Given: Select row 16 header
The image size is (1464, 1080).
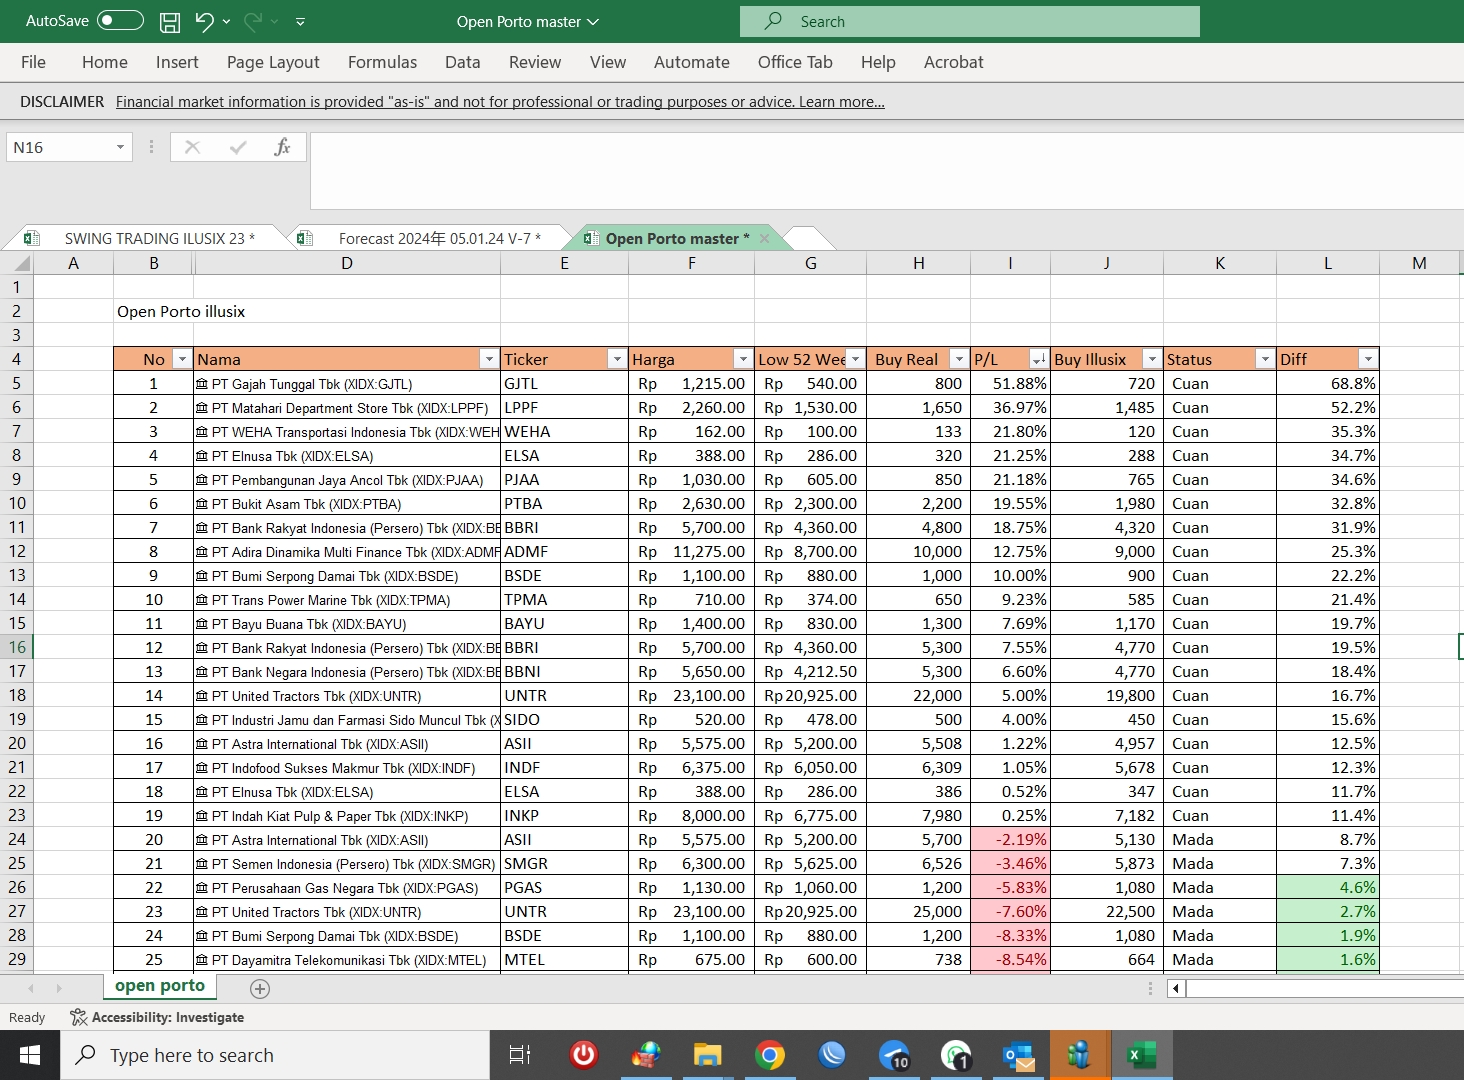Looking at the screenshot, I should [x=17, y=647].
